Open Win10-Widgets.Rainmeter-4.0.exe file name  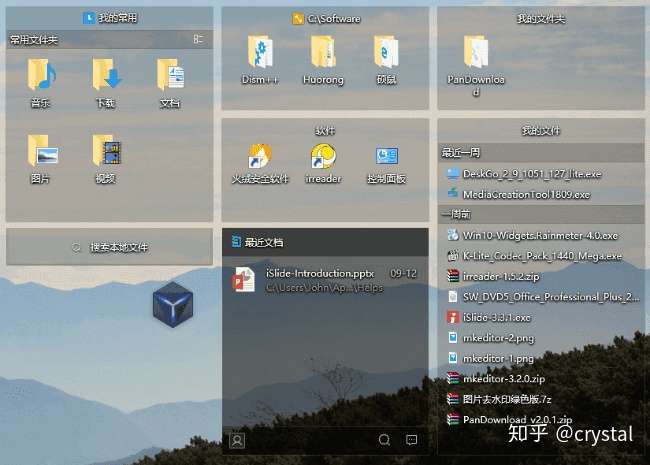click(x=540, y=235)
